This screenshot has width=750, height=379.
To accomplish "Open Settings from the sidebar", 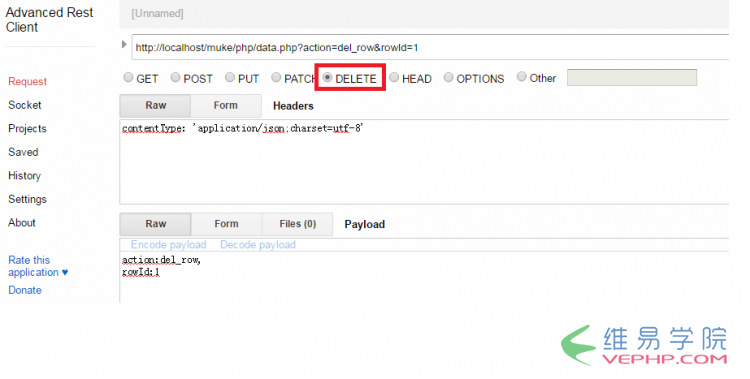I will point(27,199).
